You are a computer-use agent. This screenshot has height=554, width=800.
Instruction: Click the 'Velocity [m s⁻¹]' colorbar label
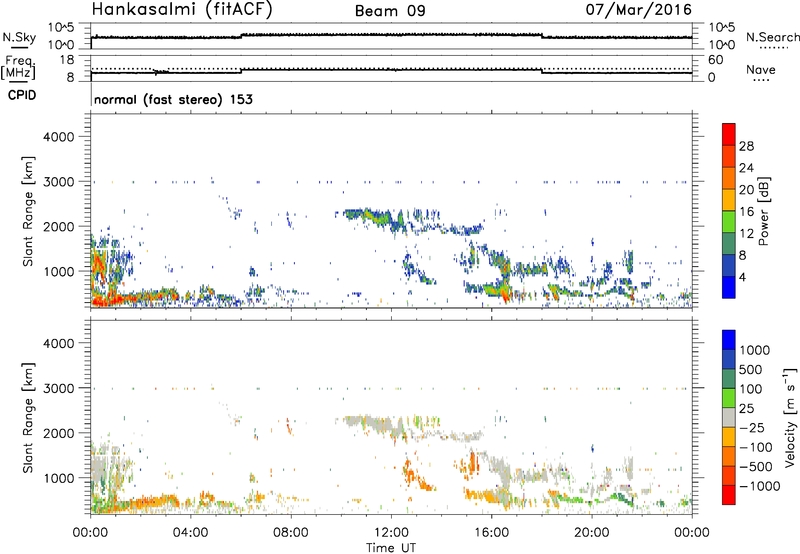[x=790, y=417]
